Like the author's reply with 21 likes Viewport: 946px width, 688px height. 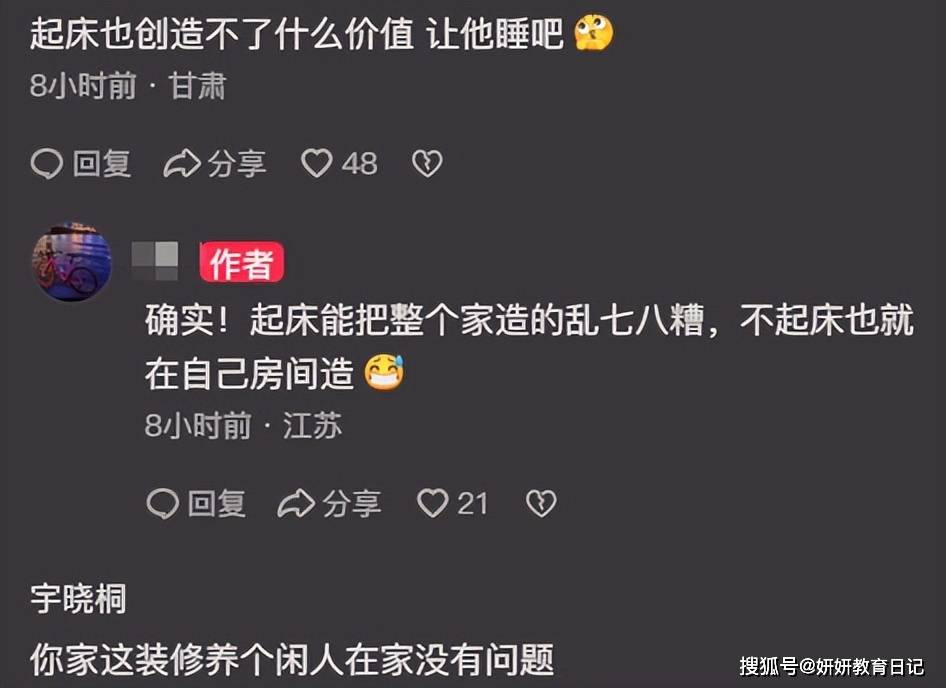[433, 503]
